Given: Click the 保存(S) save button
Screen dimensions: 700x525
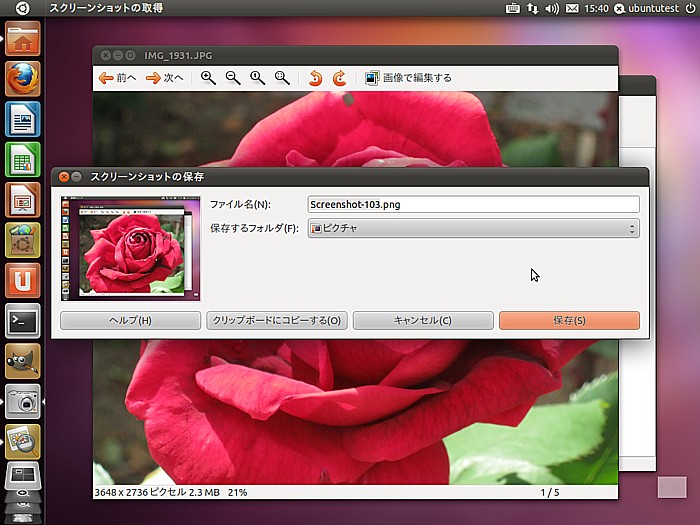Looking at the screenshot, I should tap(569, 321).
